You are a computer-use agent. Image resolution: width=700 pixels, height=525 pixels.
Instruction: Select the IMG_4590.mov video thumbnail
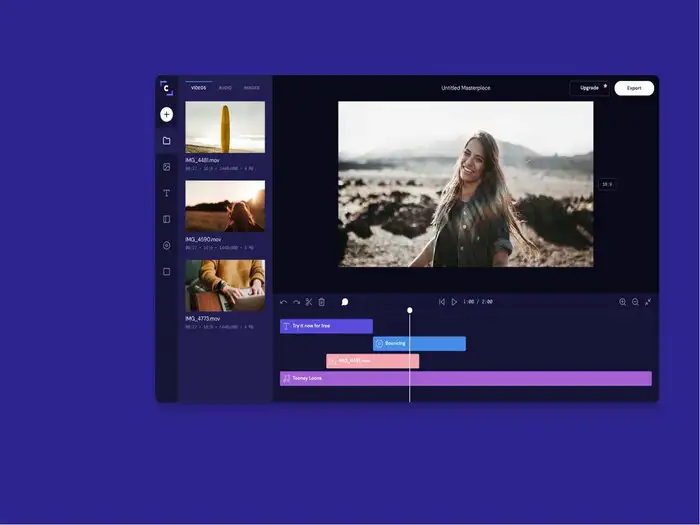[225, 206]
